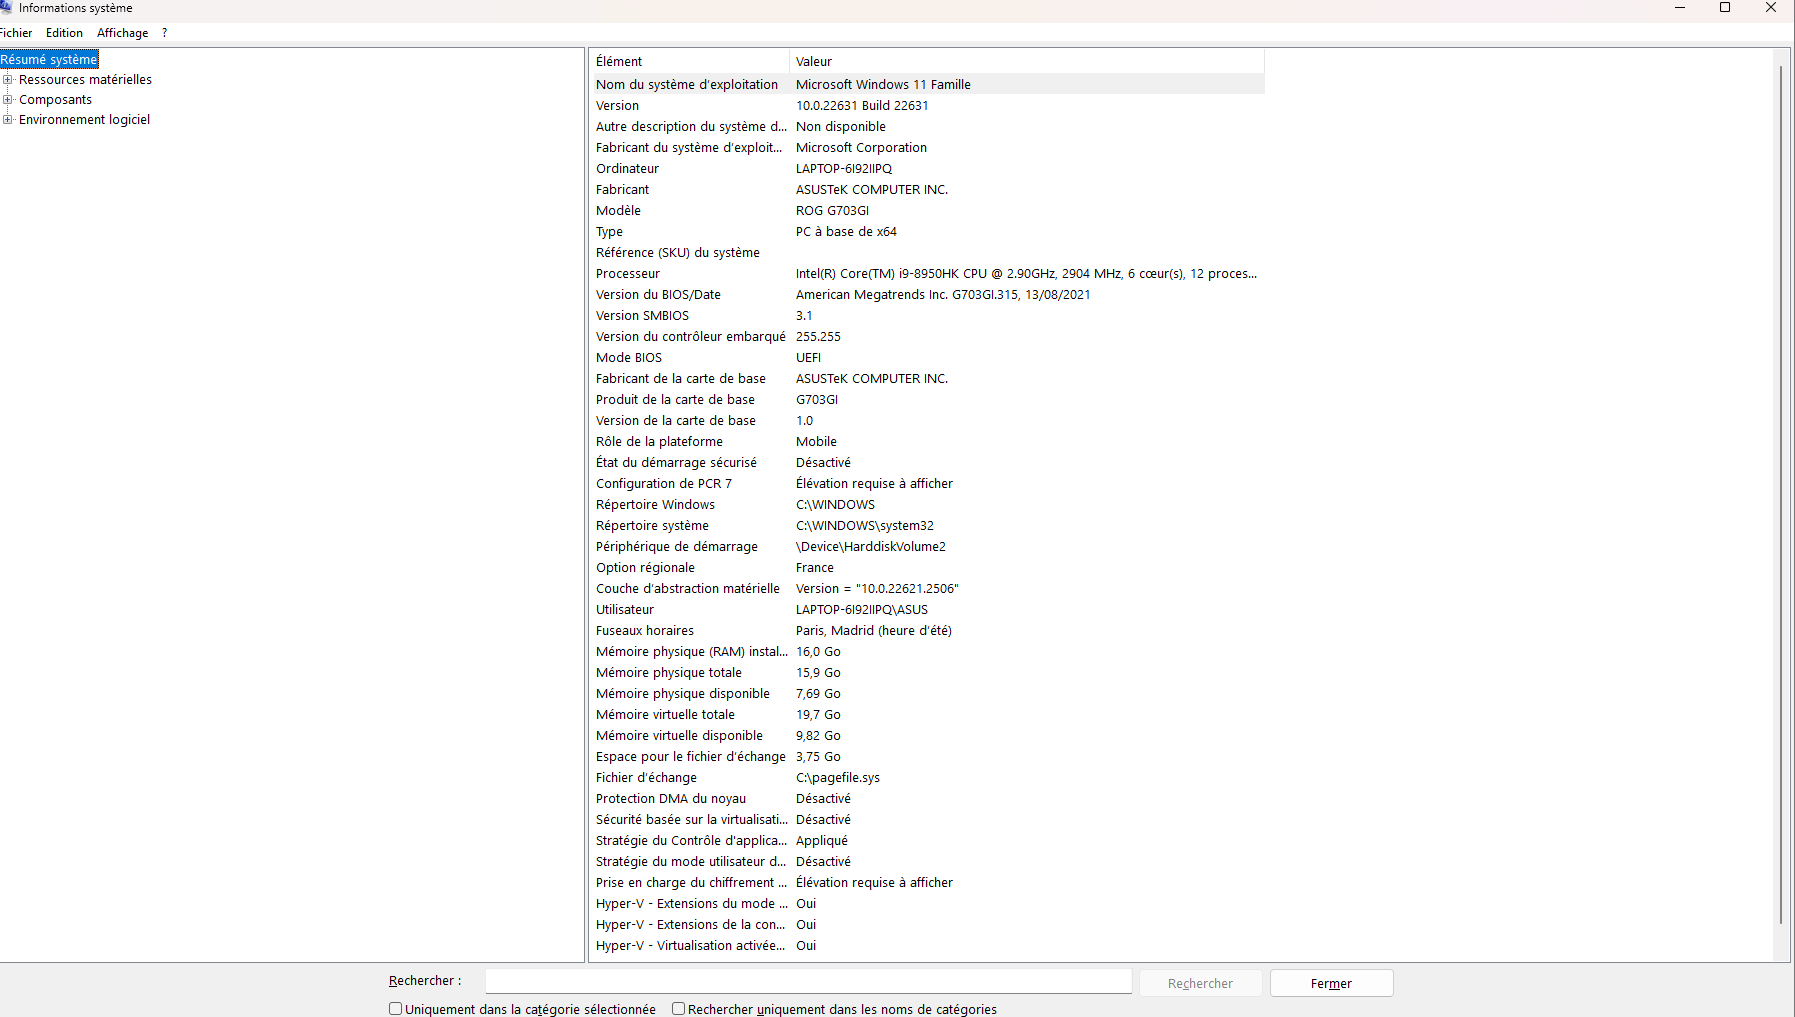
Task: Open the Edition menu
Action: tap(64, 33)
